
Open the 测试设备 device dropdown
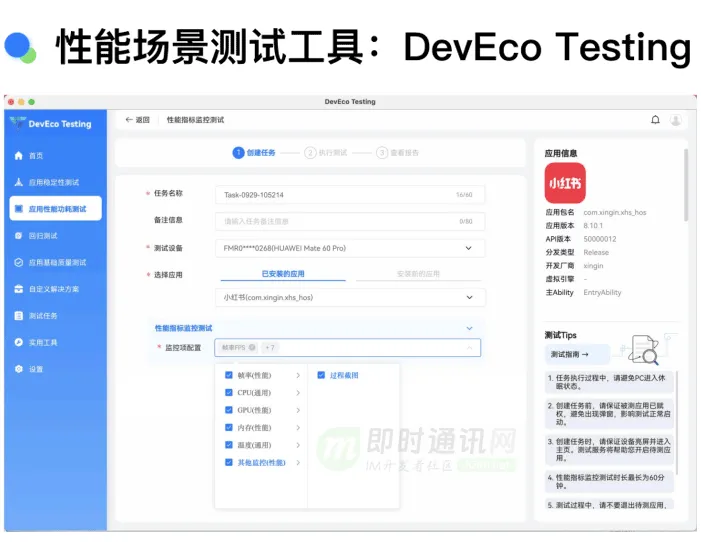pos(350,248)
